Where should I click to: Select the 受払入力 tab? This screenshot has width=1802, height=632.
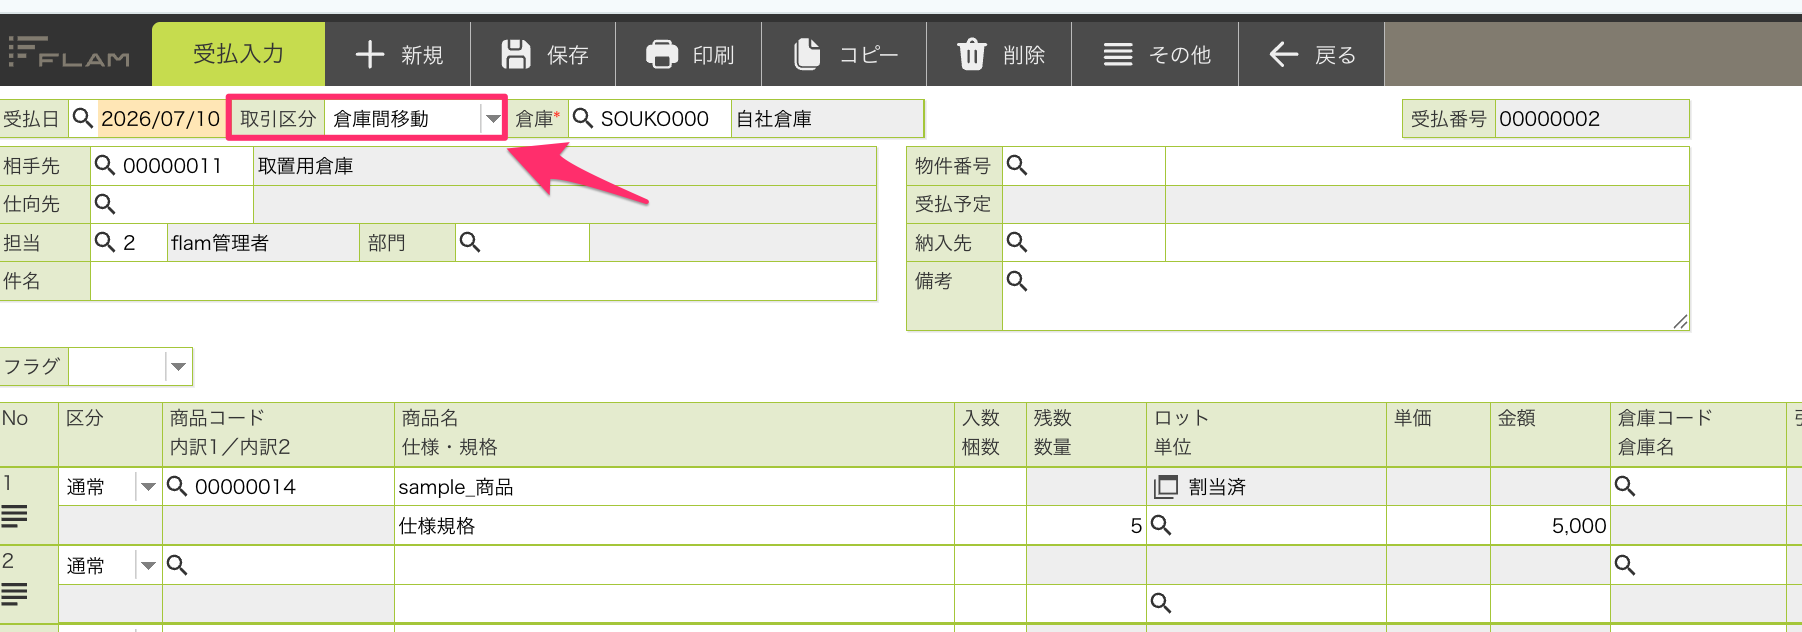(238, 54)
